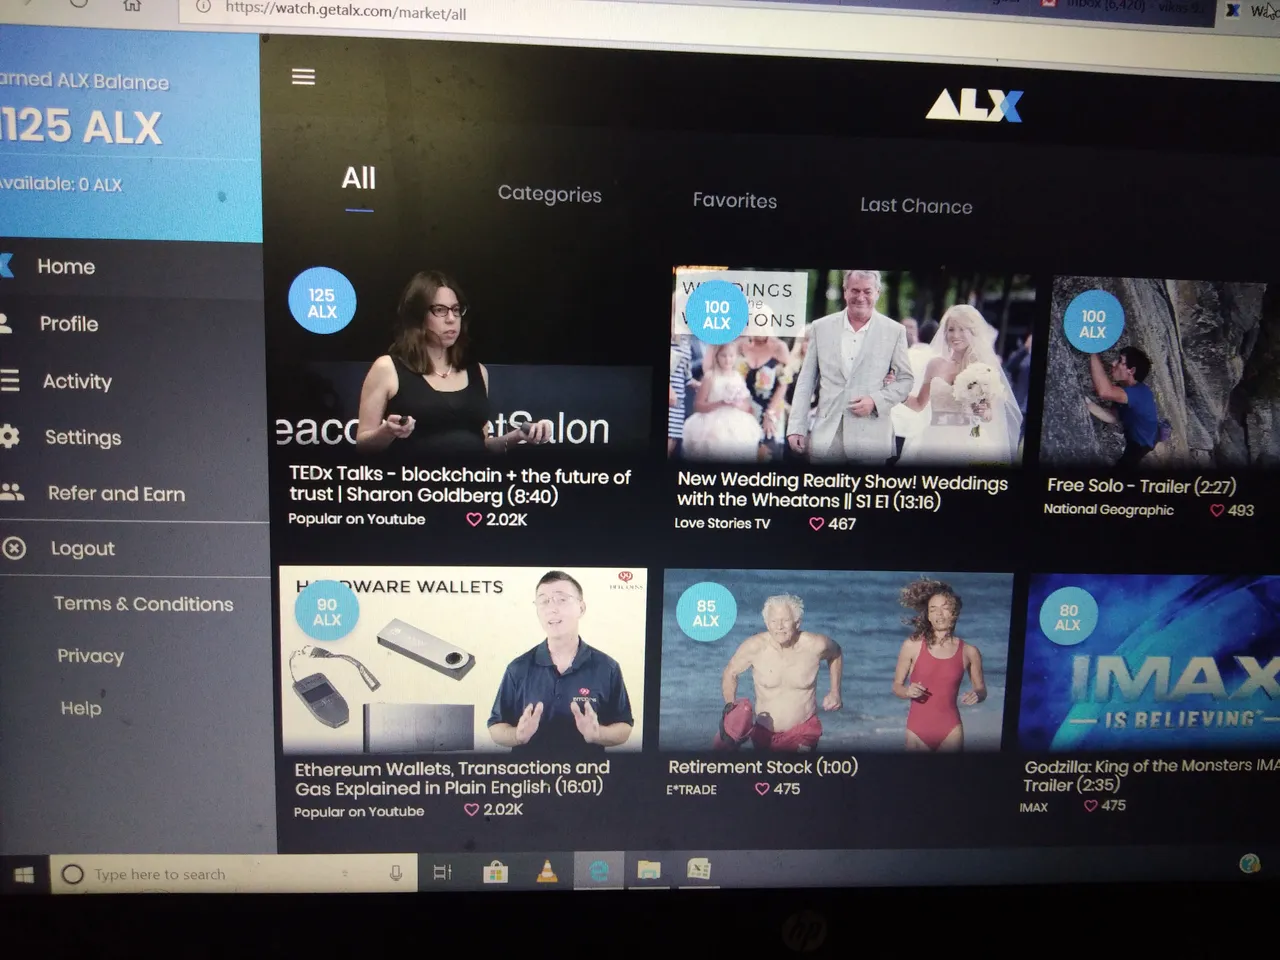1280x960 pixels.
Task: Open VLC media player from taskbar
Action: coord(547,871)
